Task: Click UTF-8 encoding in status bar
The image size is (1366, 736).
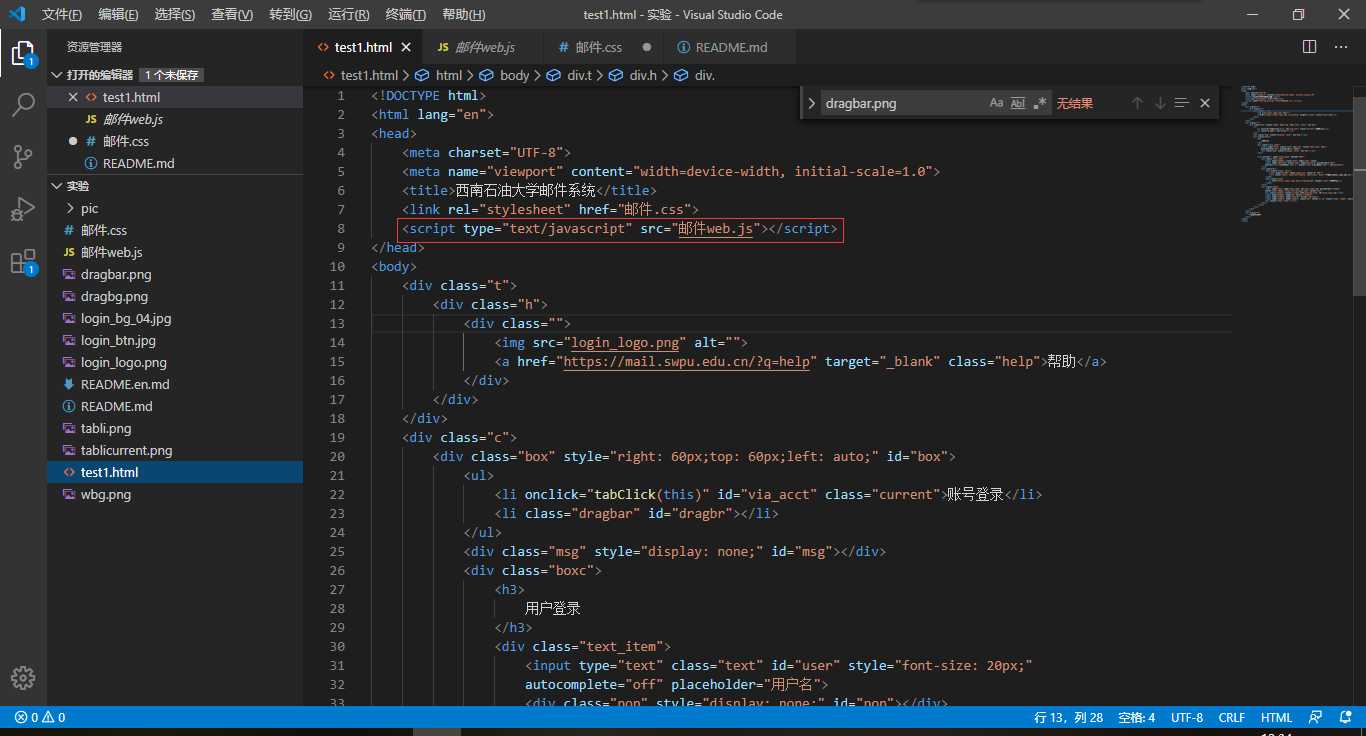Action: pyautogui.click(x=1187, y=717)
